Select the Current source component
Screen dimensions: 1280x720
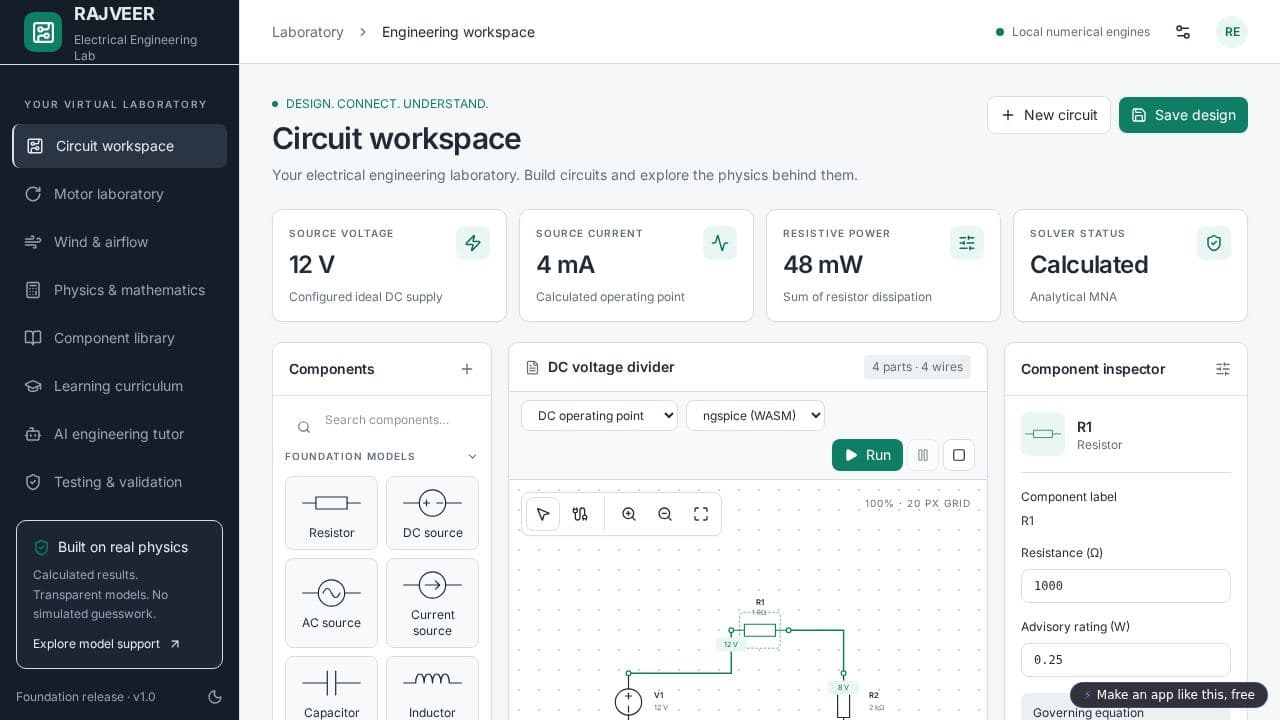[432, 603]
